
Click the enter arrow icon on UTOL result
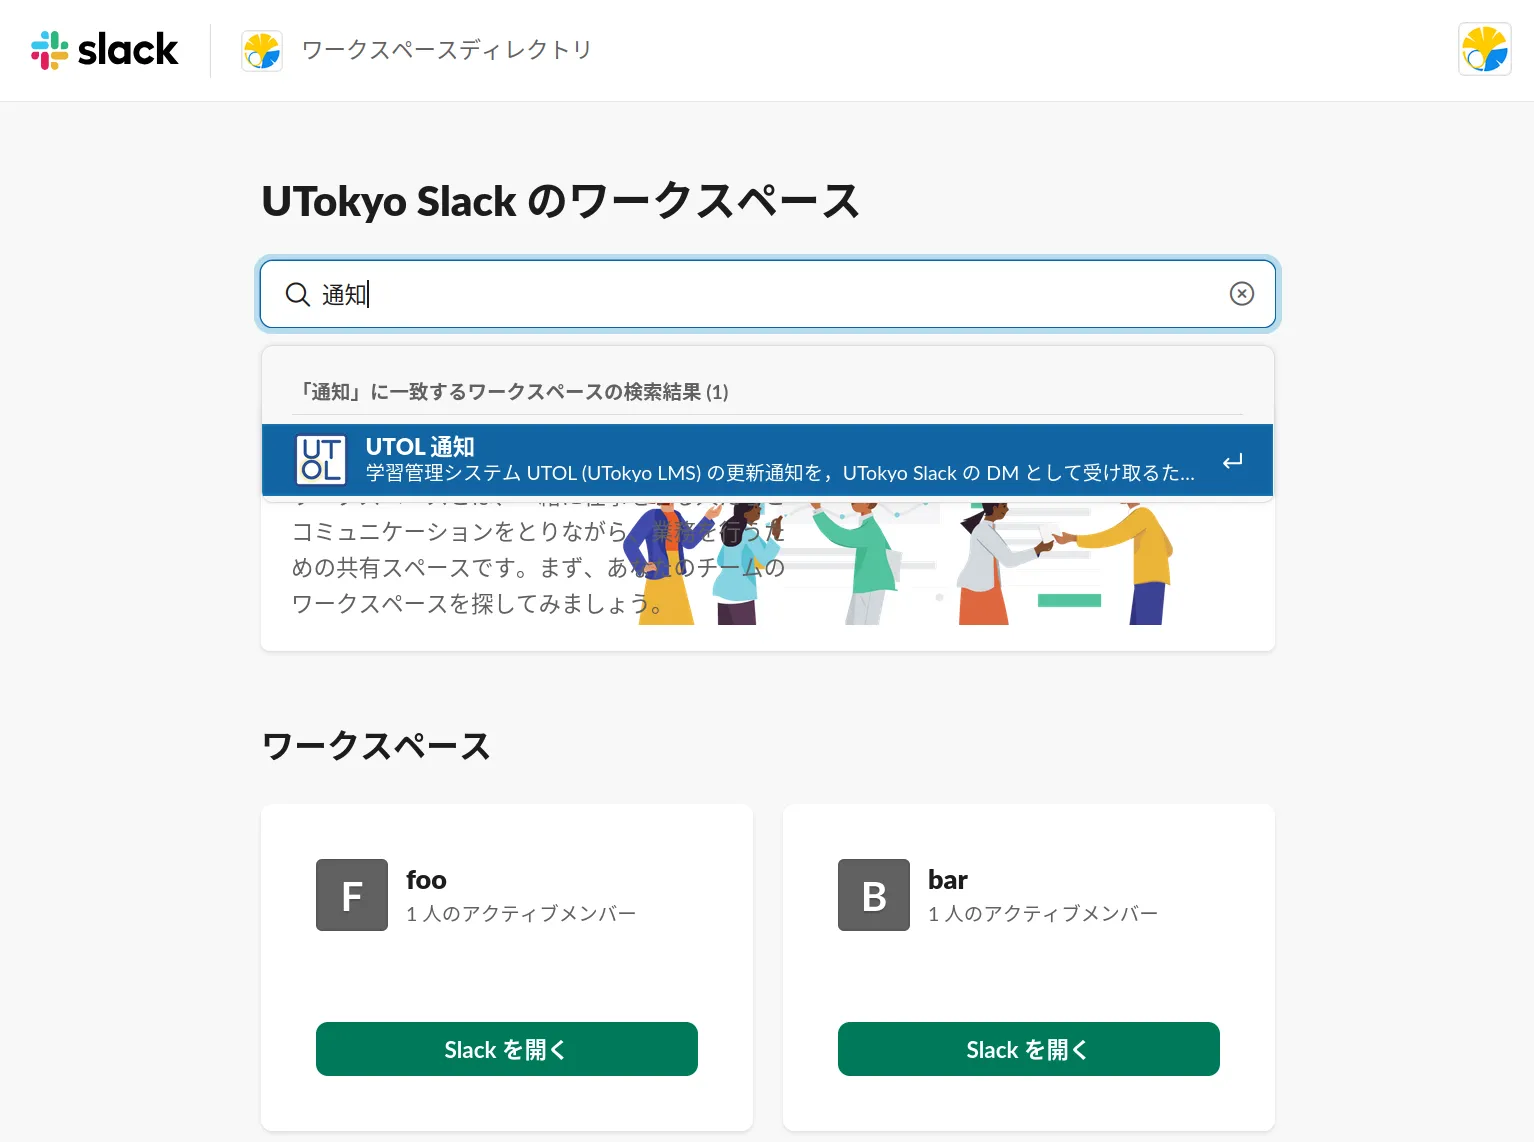1232,461
